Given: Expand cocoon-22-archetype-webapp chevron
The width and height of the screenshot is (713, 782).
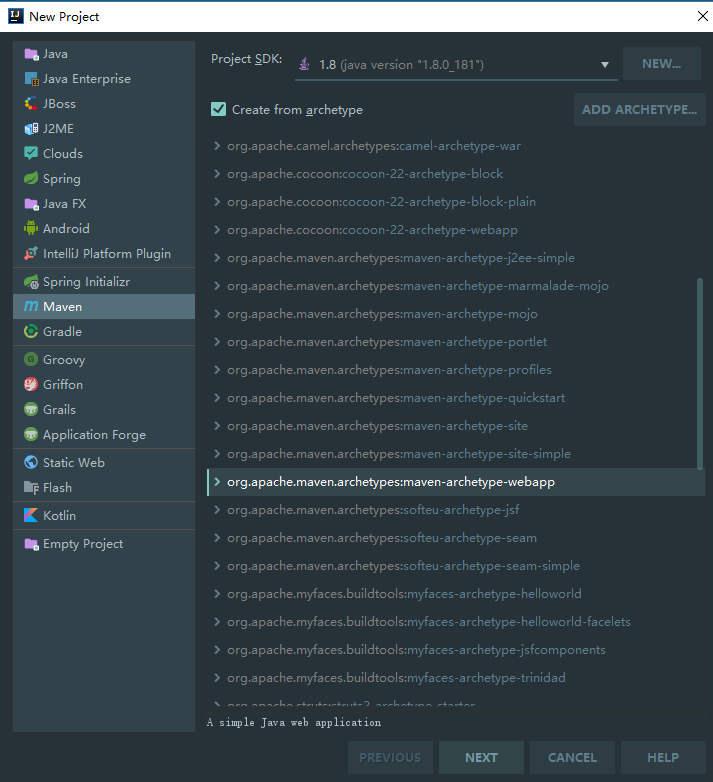Looking at the screenshot, I should (x=217, y=229).
